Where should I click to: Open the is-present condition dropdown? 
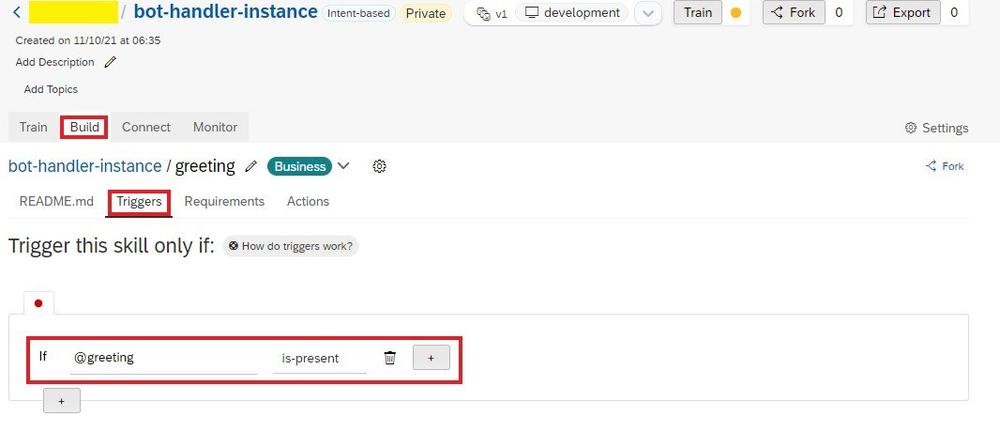(319, 358)
